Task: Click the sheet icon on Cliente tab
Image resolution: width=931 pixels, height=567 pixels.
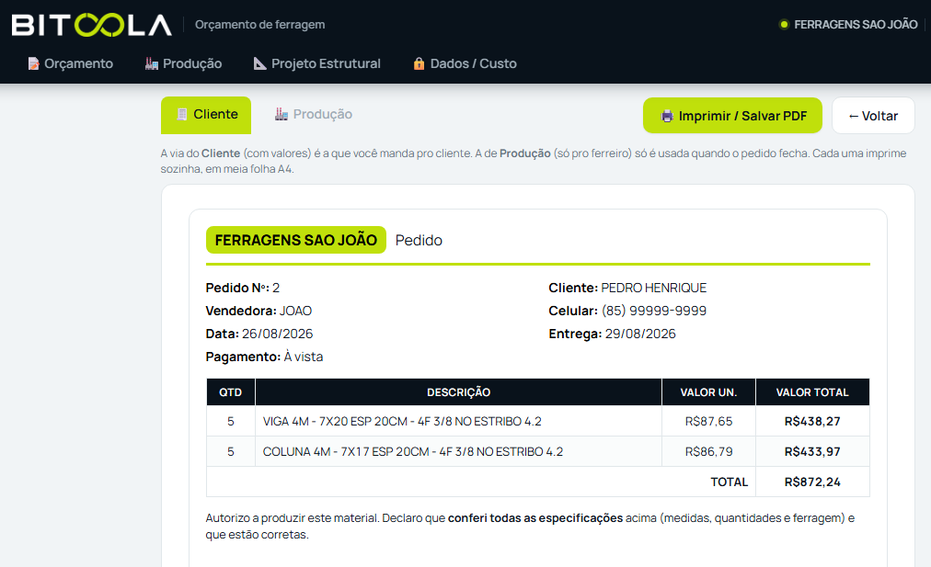Action: (x=182, y=114)
